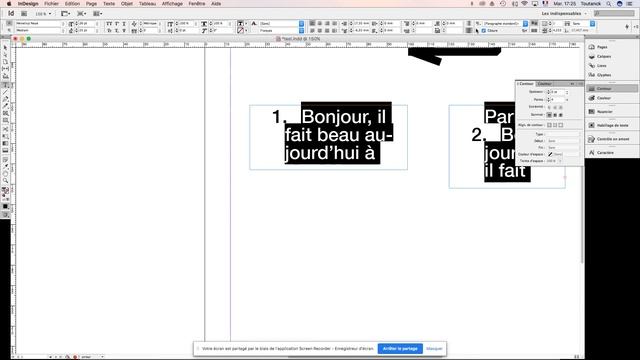The width and height of the screenshot is (640, 360).
Task: Click the Adobe Bridge icon
Action: click(24, 13)
